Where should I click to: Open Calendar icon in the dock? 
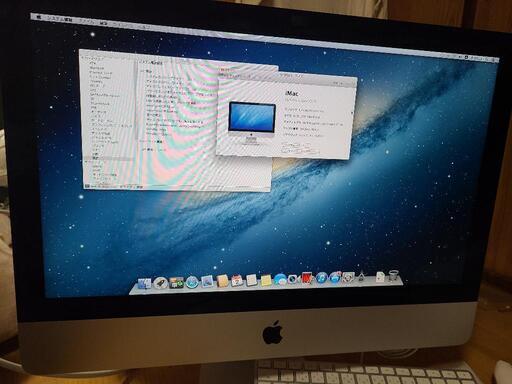[x=237, y=281]
